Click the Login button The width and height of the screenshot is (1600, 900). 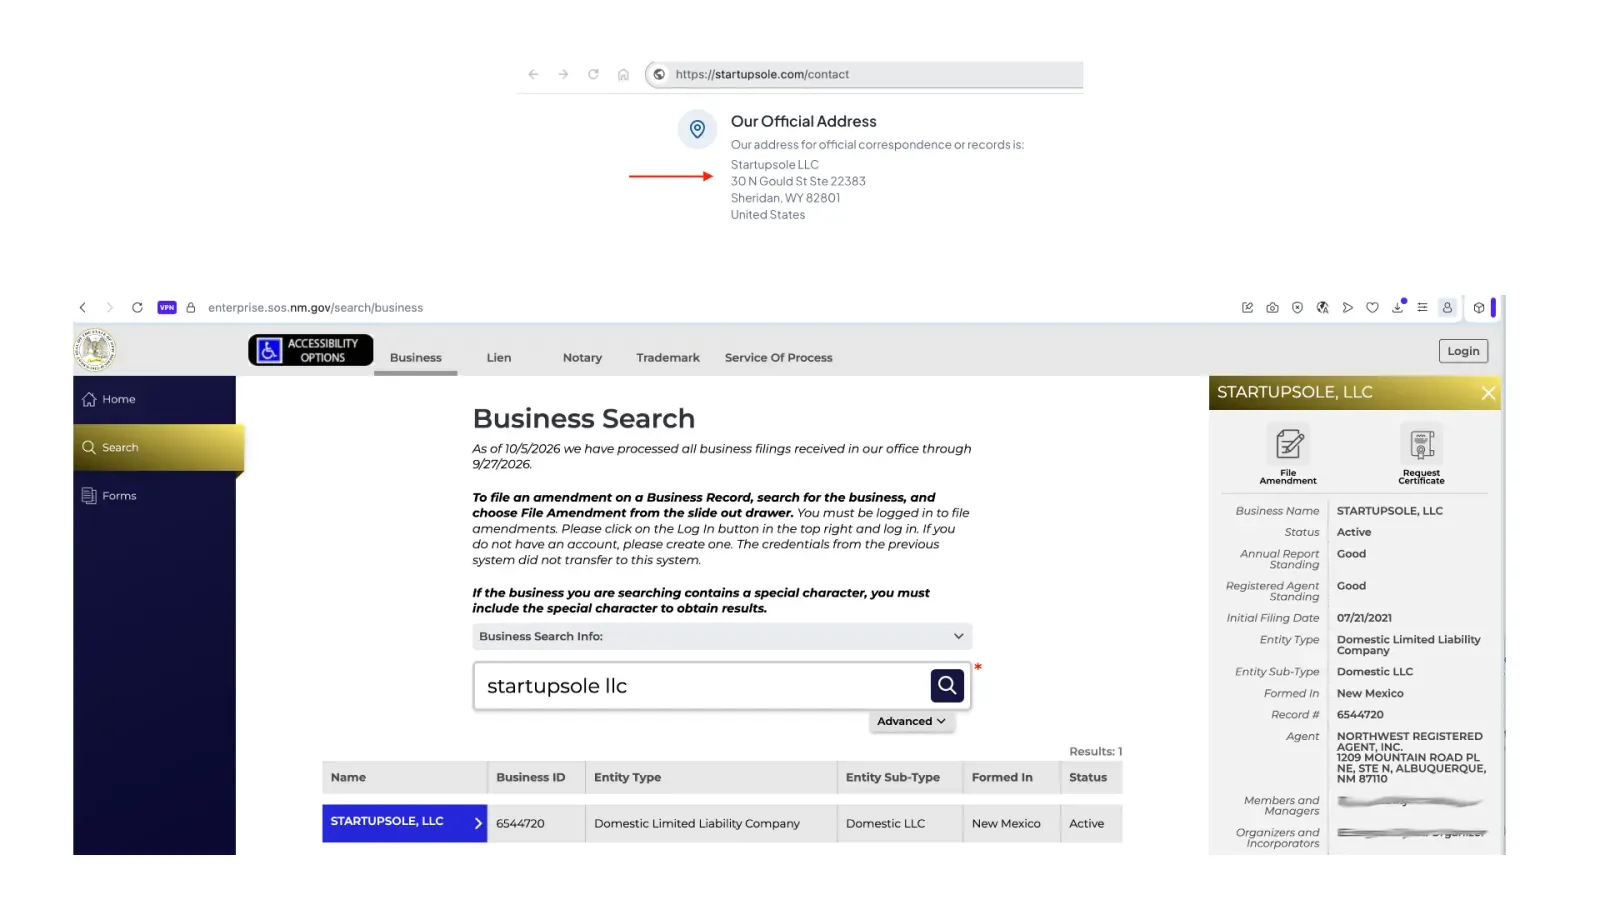point(1463,351)
